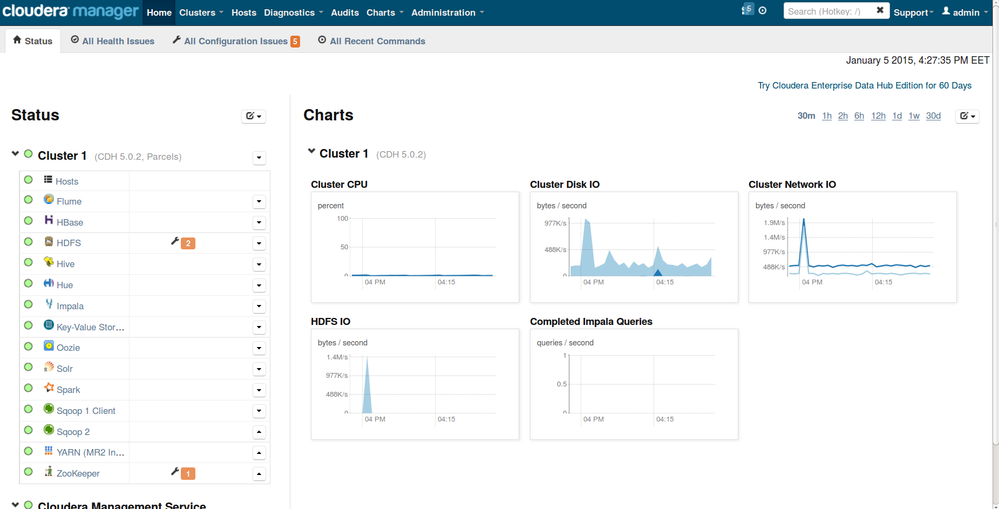This screenshot has width=999, height=509.
Task: Click the Flume service icon
Action: [x=48, y=200]
